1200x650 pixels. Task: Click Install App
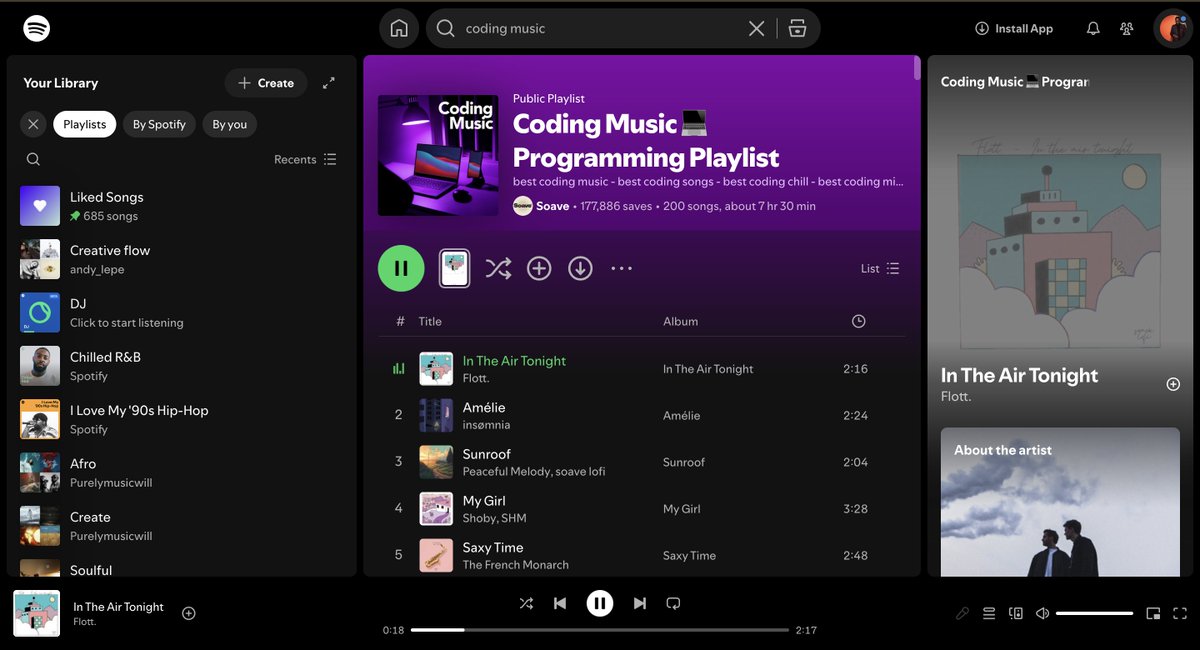click(1014, 29)
